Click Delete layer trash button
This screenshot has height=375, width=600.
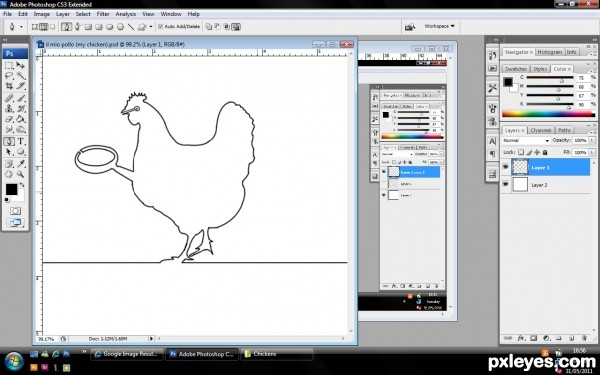pos(584,338)
